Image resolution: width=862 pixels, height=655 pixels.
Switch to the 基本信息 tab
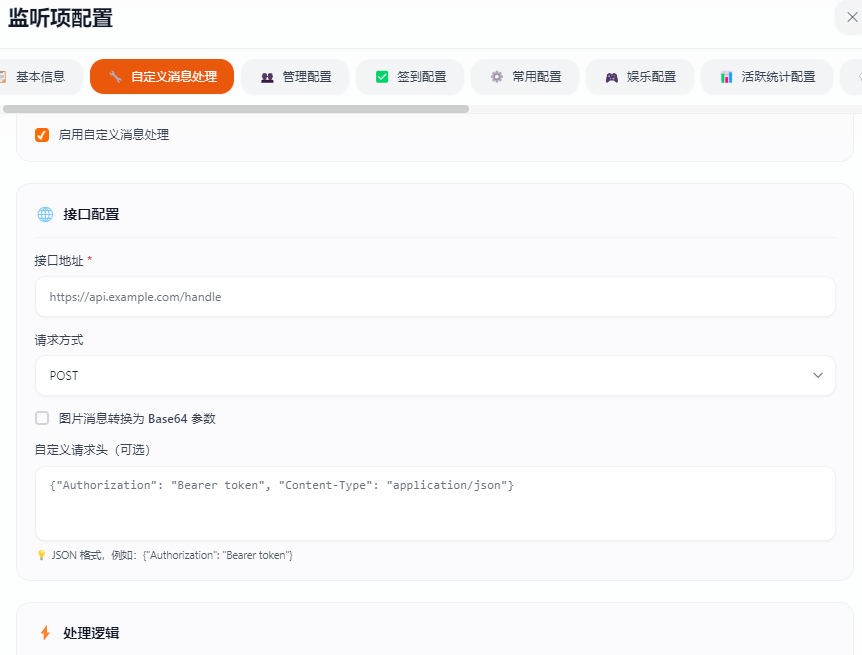point(40,77)
